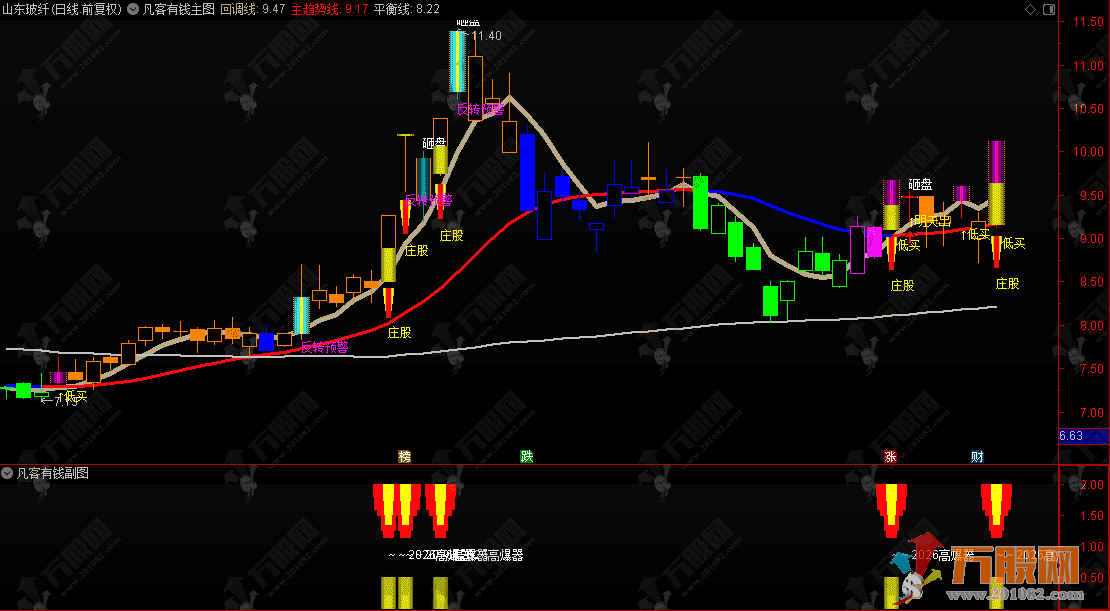Viewport: 1110px width, 611px height.
Task: Click the 砸盘 label near 9.50 on right
Action: coord(920,184)
